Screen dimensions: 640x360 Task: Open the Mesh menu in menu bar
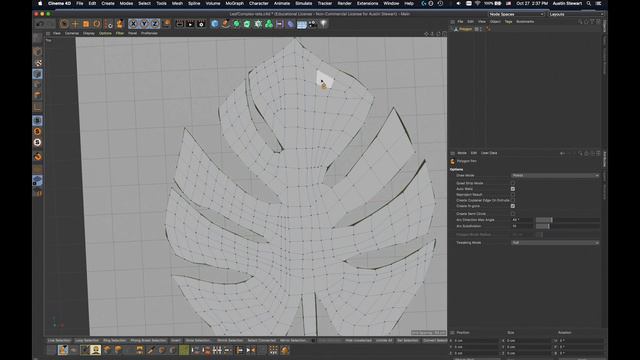tap(177, 3)
